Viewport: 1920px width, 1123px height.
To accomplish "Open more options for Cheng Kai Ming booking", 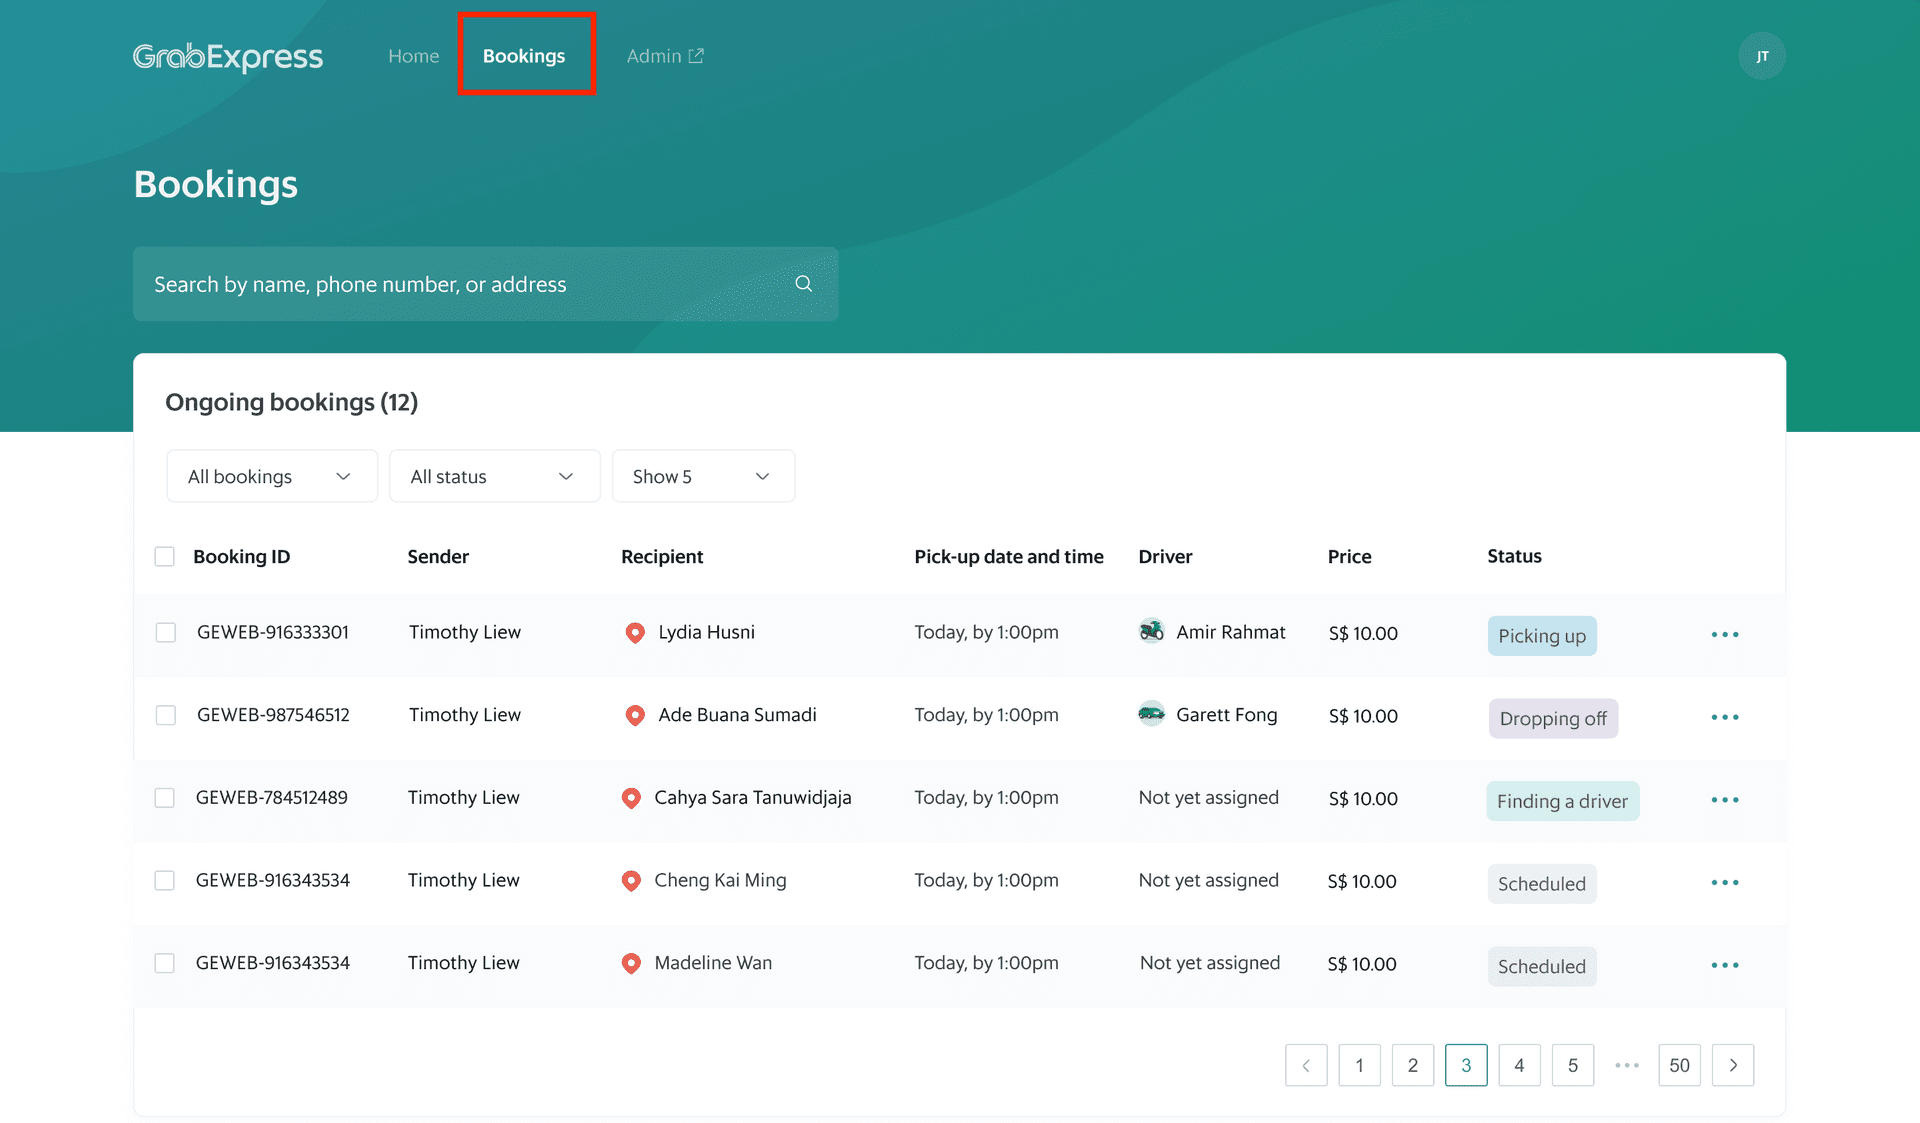I will pyautogui.click(x=1724, y=883).
